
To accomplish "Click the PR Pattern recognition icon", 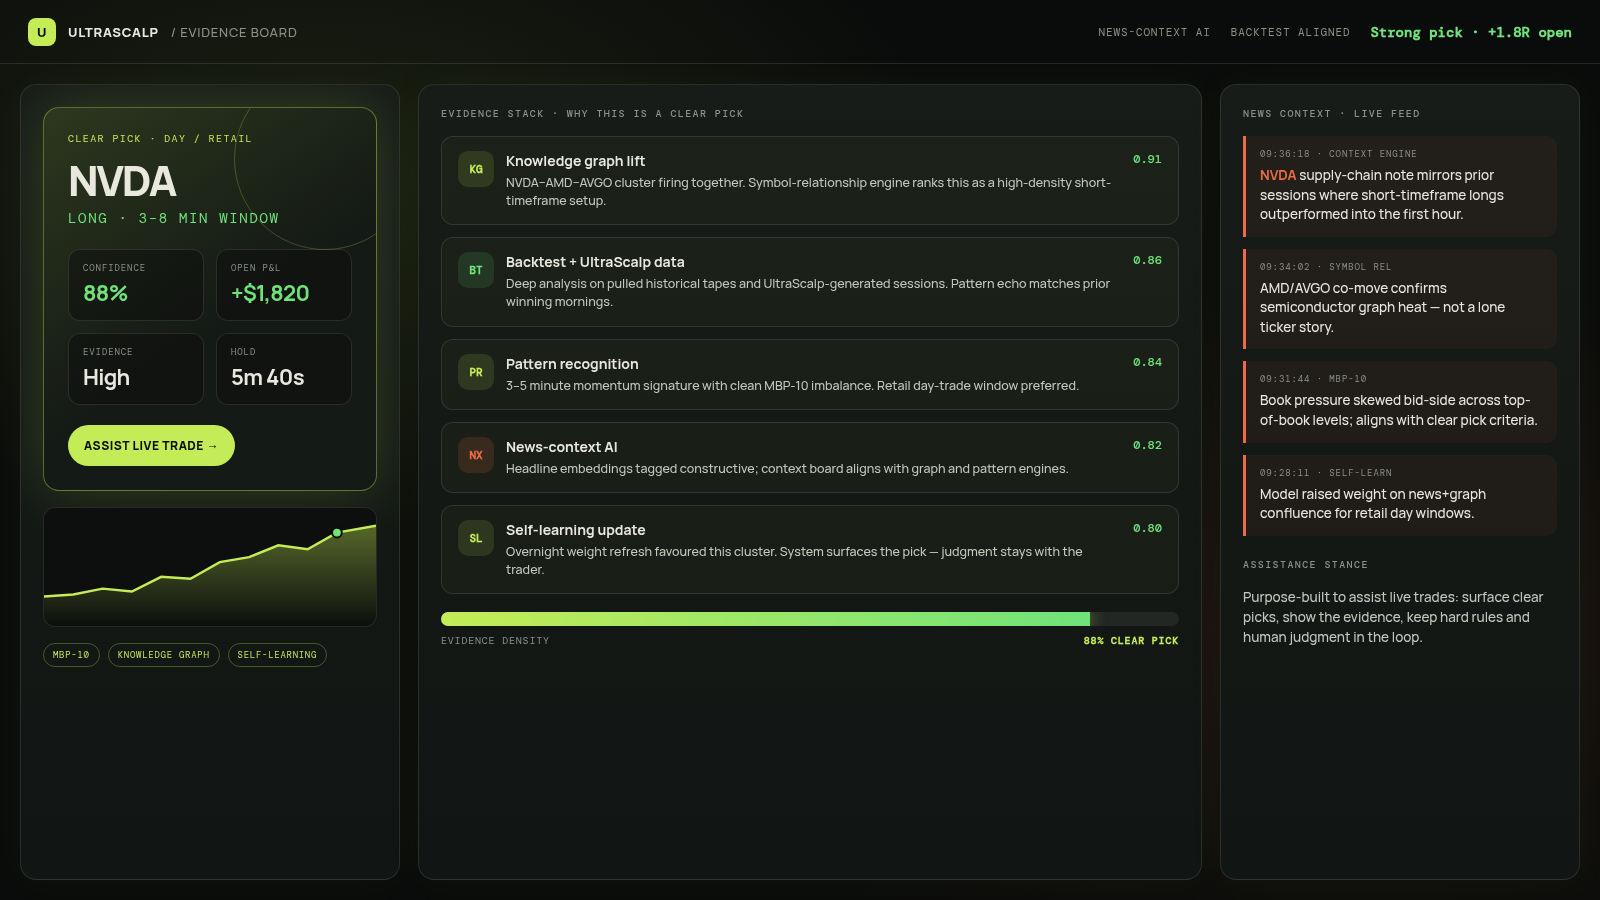I will pos(476,372).
